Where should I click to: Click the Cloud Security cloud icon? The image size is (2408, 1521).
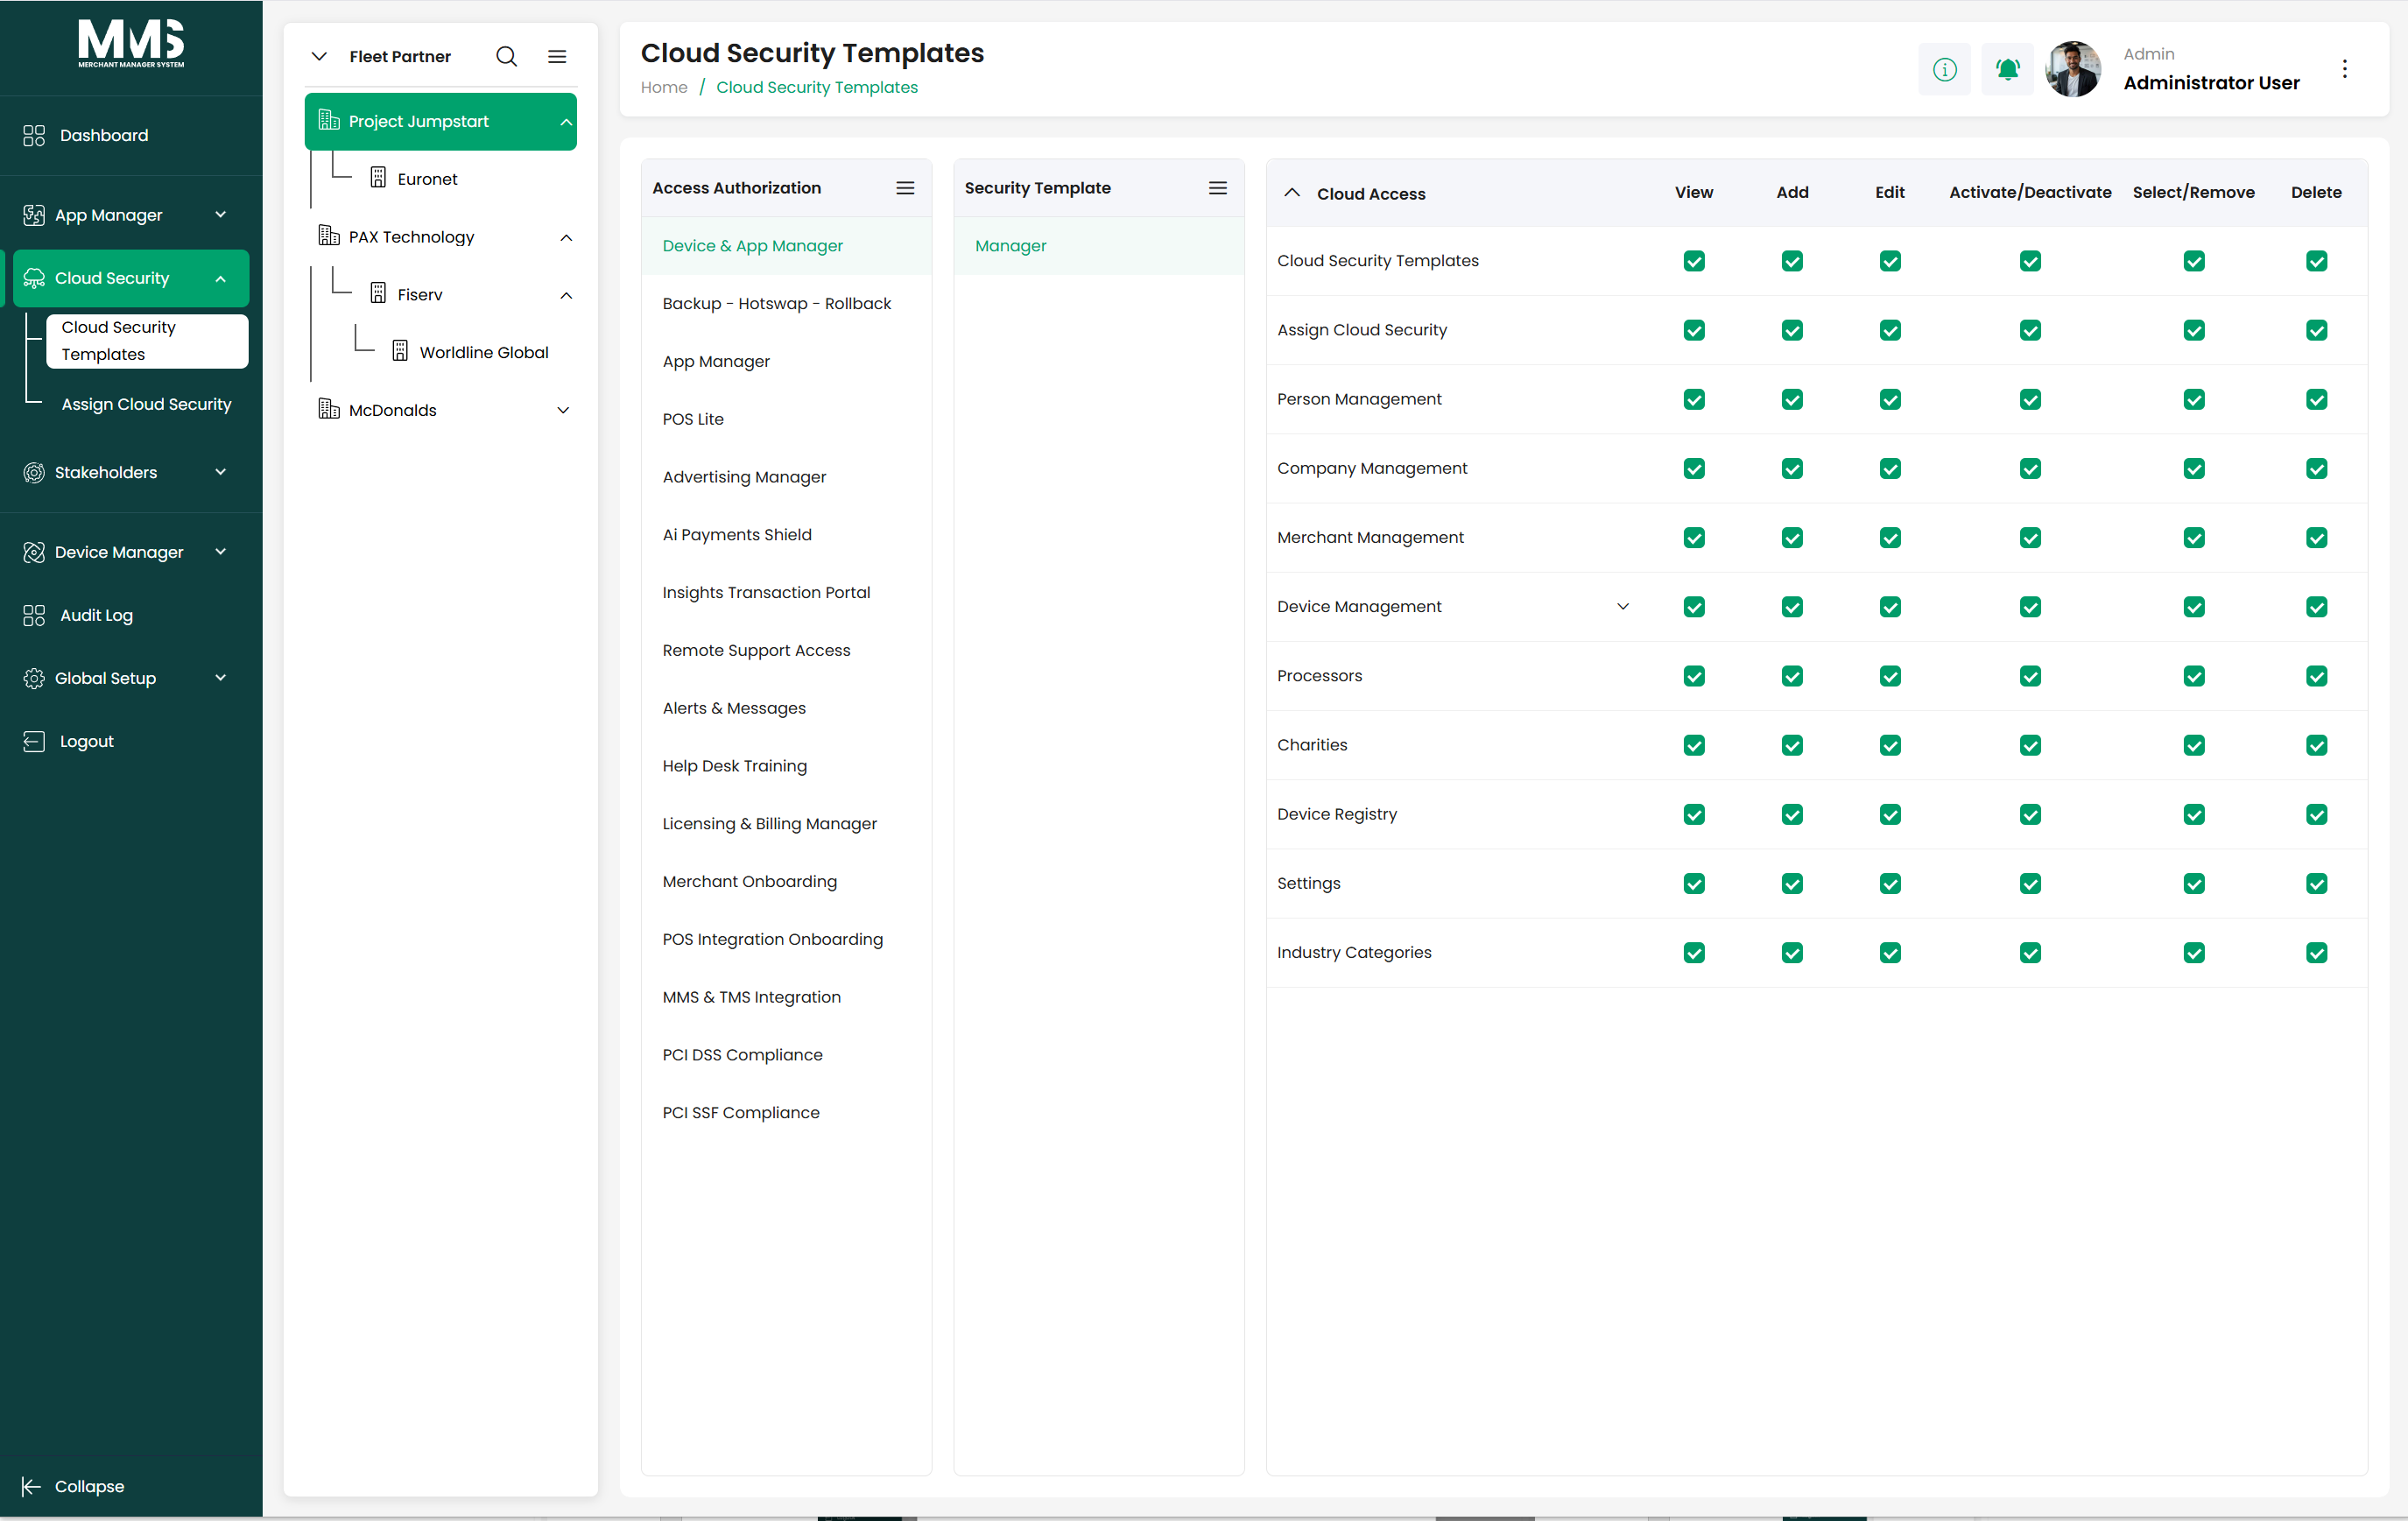[34, 278]
